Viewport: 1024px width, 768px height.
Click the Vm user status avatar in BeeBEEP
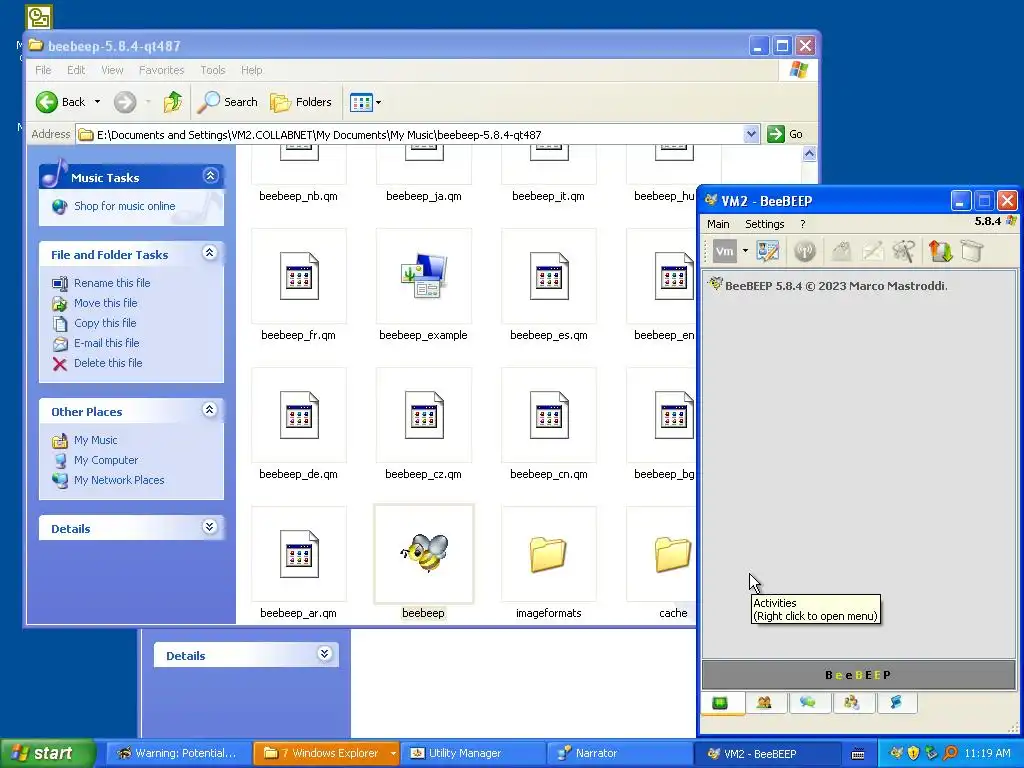[x=724, y=251]
